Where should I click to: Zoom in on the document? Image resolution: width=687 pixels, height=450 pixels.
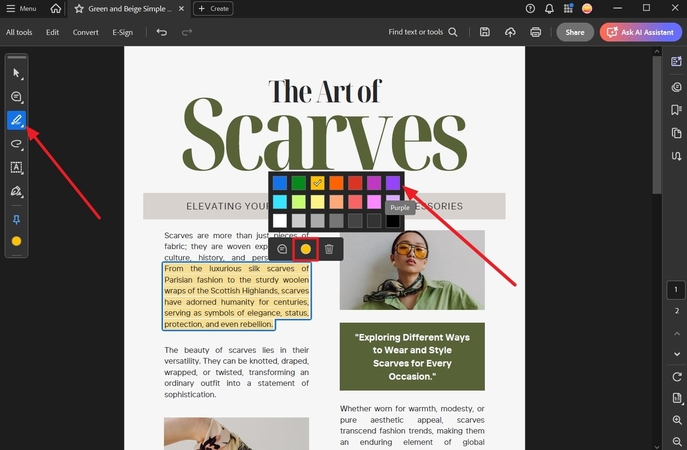pos(677,420)
